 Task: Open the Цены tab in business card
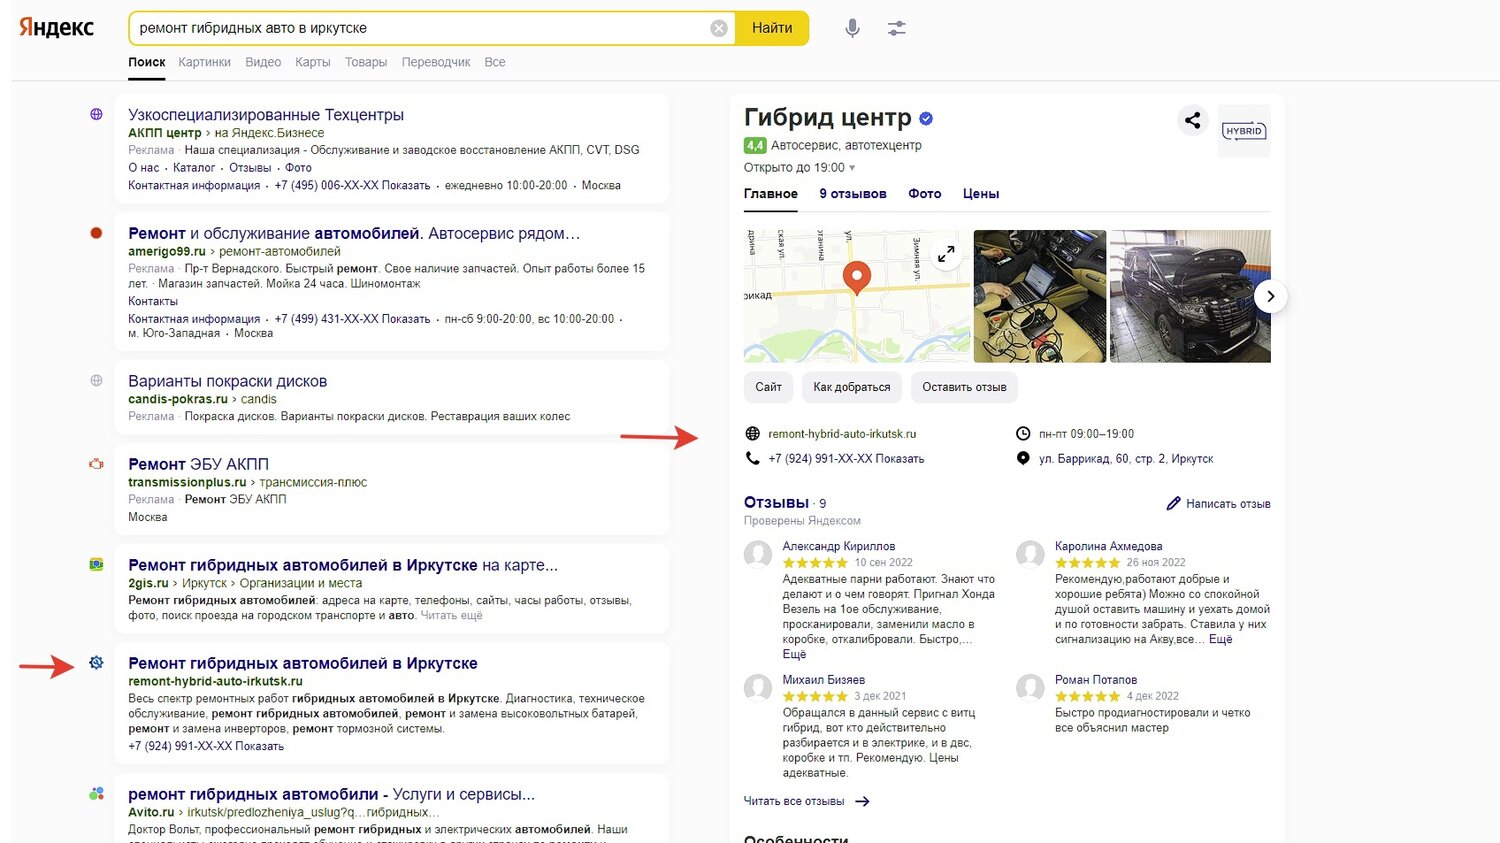point(981,194)
